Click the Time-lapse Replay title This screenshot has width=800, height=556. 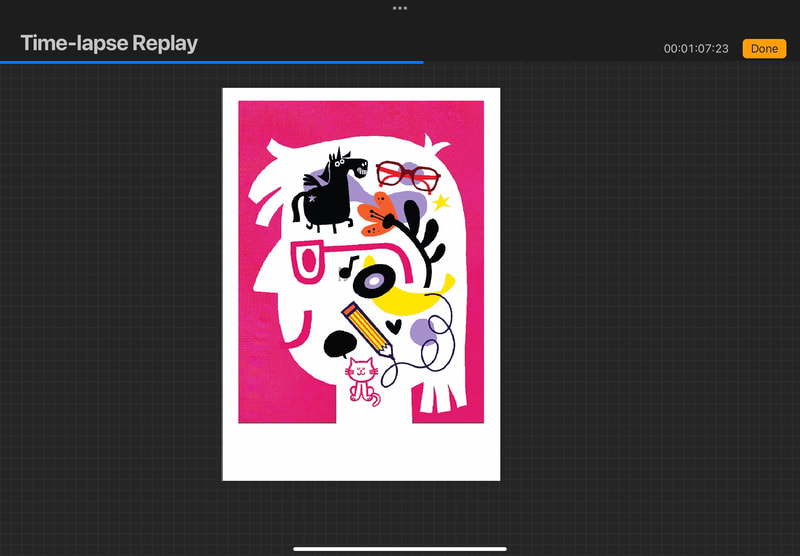coord(109,44)
